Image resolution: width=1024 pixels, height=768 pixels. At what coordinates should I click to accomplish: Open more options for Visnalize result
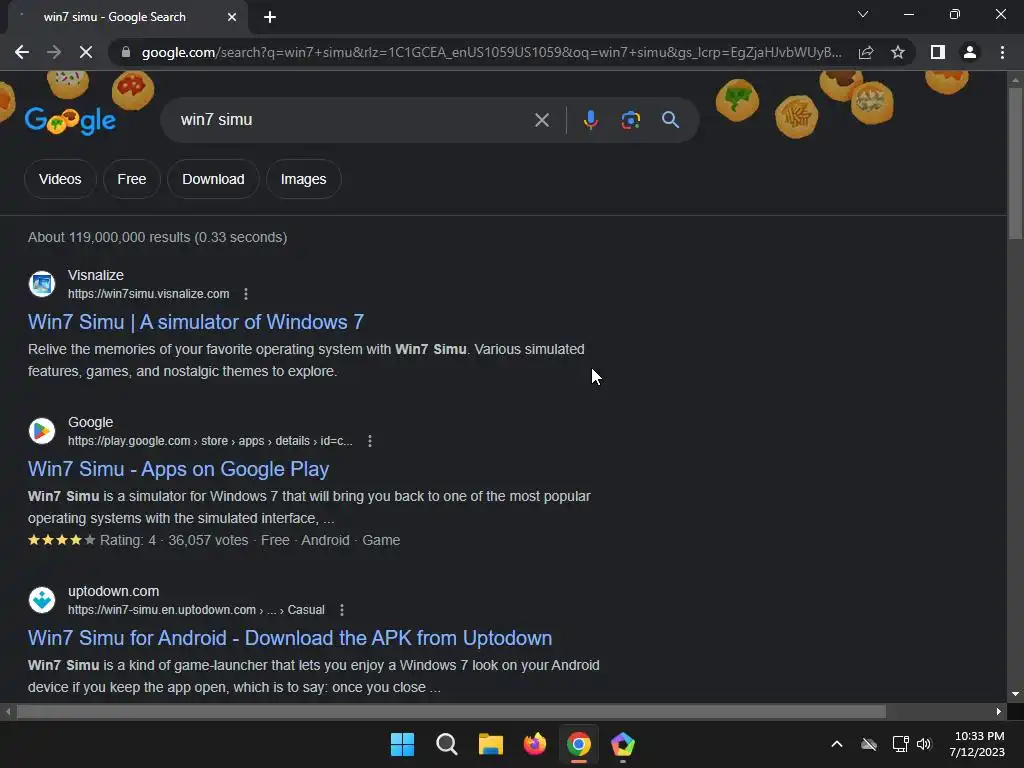[246, 294]
